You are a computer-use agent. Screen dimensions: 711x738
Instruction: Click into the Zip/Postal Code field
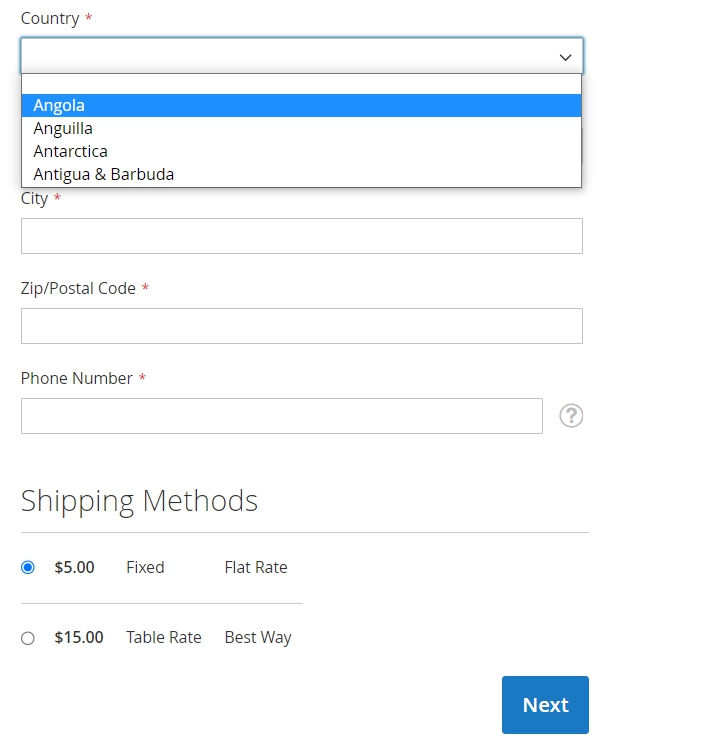[x=302, y=326]
